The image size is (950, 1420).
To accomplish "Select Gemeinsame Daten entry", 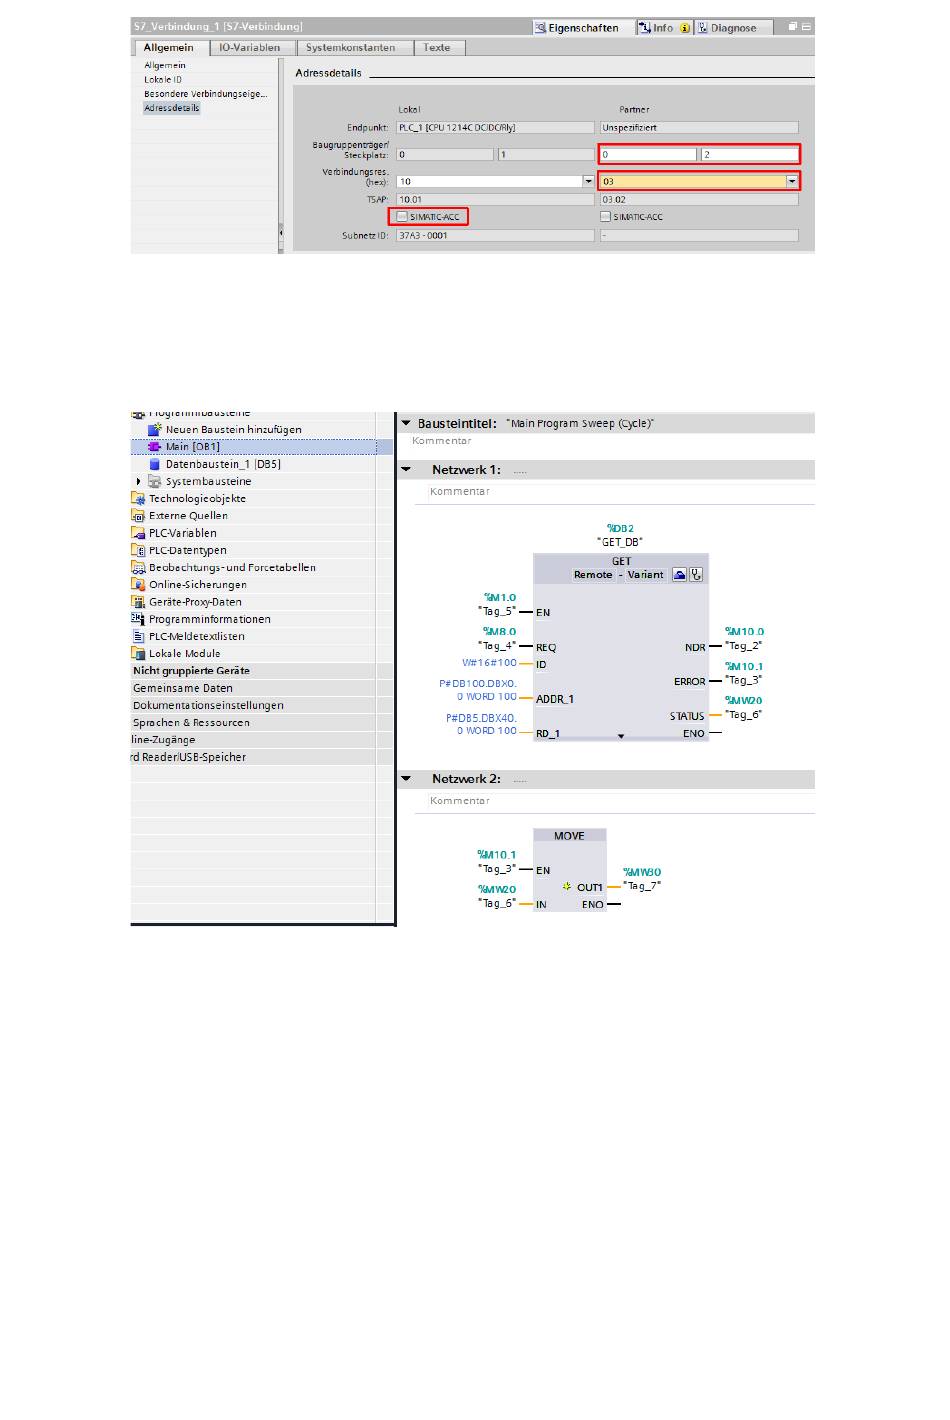I will [183, 688].
